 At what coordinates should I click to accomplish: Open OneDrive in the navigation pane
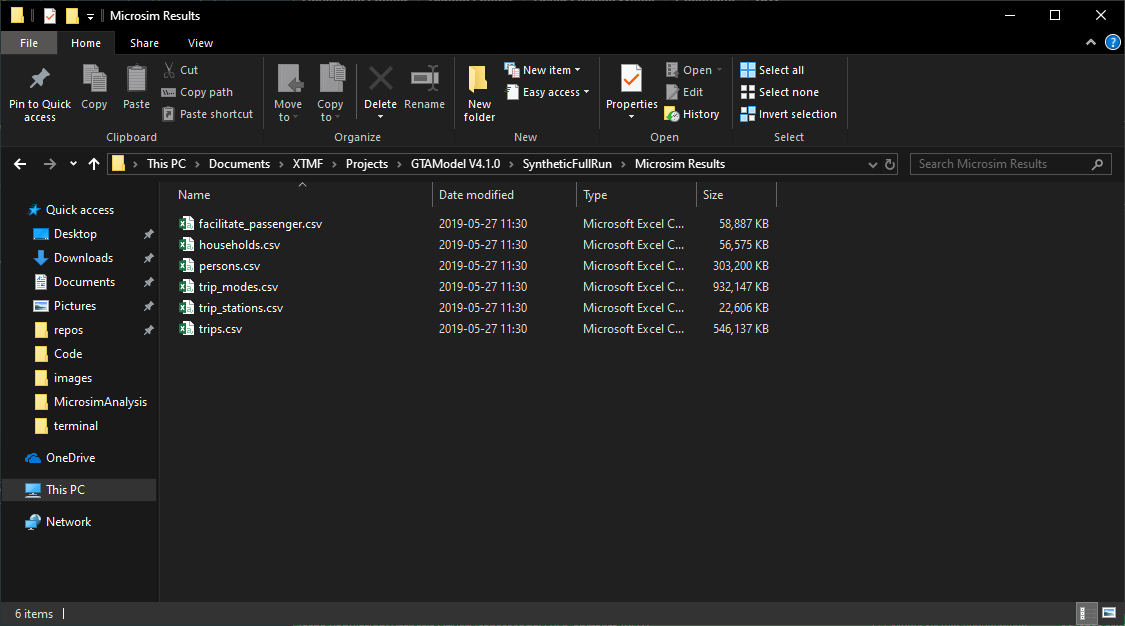(70, 457)
